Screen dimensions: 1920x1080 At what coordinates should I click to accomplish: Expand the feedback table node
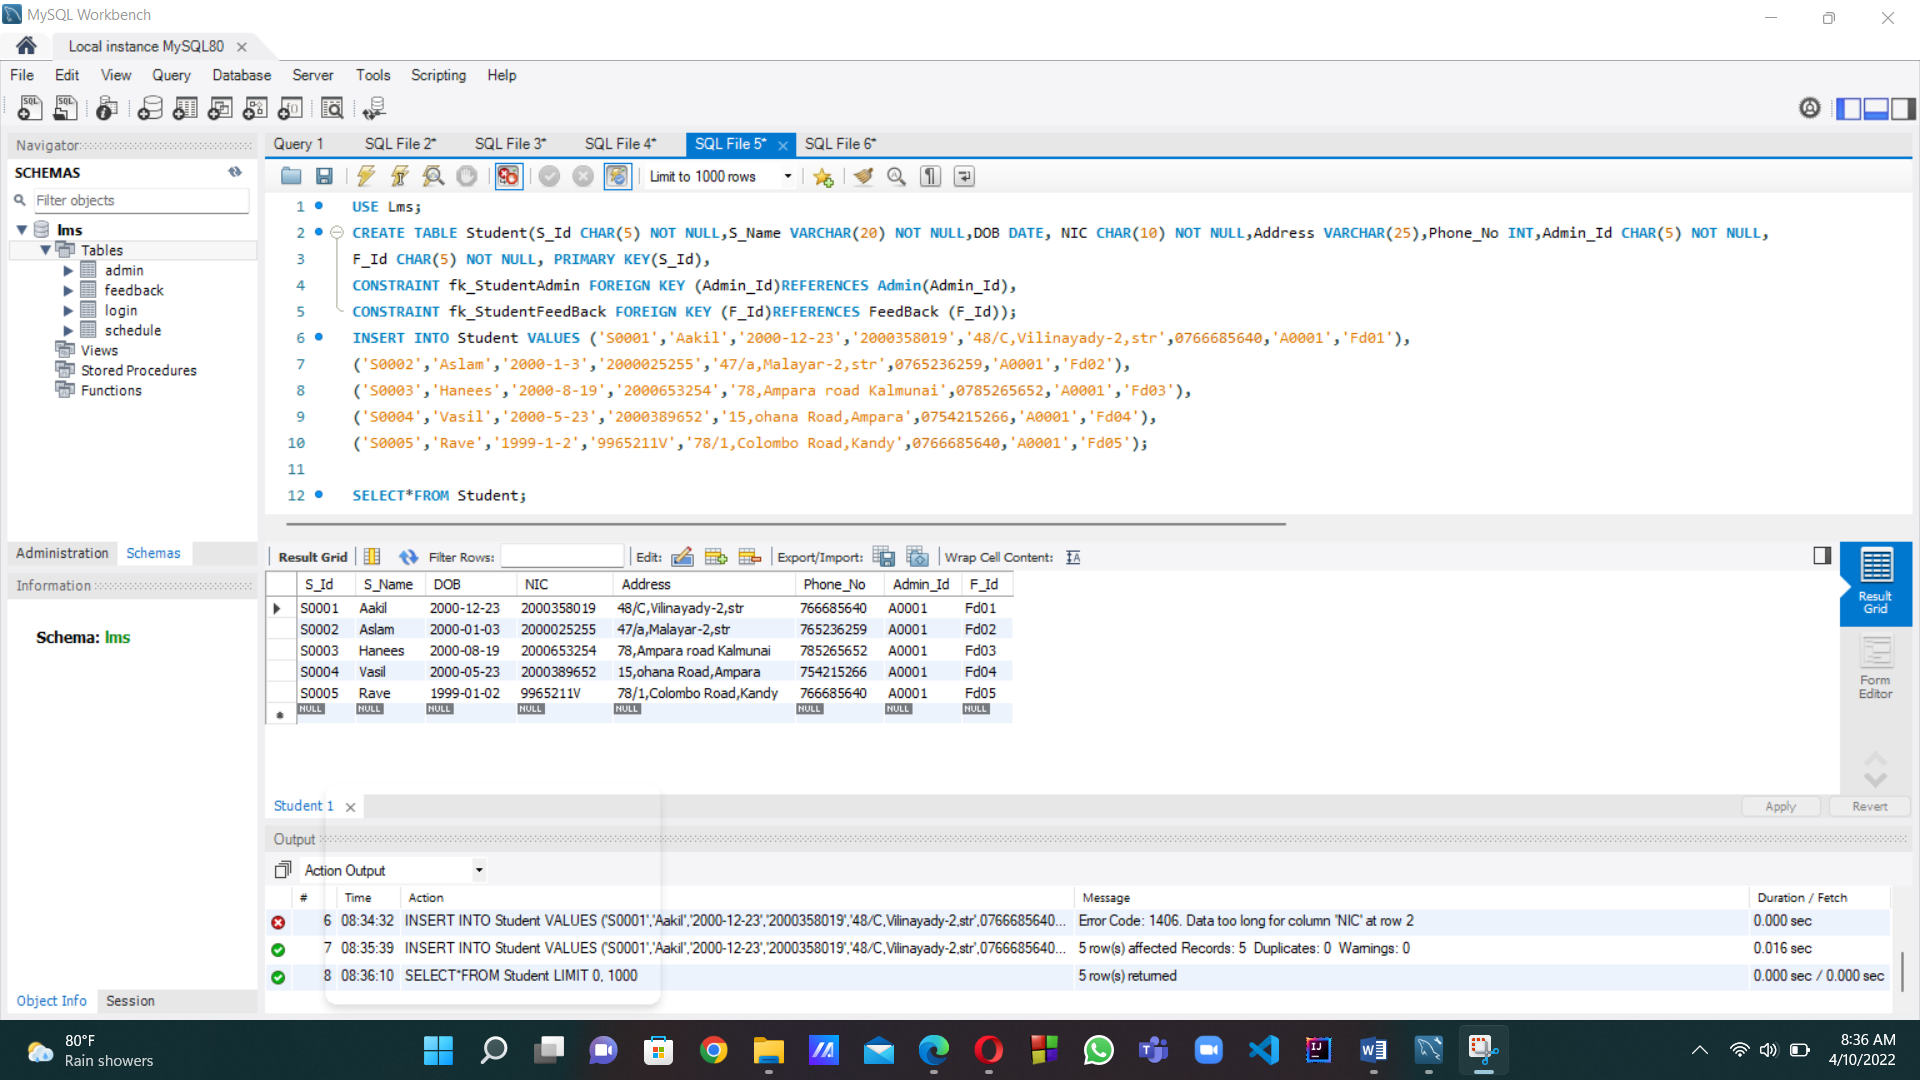tap(68, 290)
